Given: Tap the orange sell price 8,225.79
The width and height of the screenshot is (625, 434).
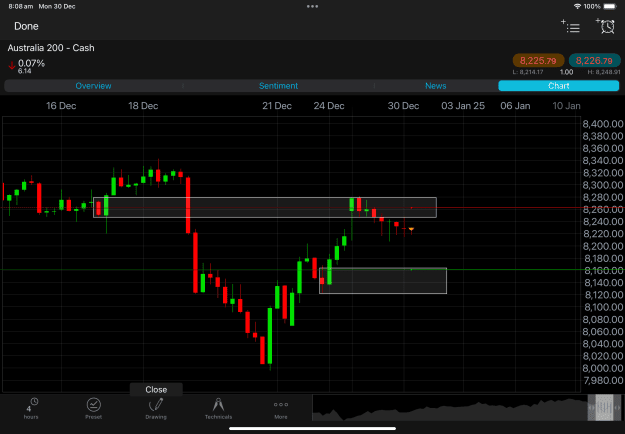Looking at the screenshot, I should point(538,61).
